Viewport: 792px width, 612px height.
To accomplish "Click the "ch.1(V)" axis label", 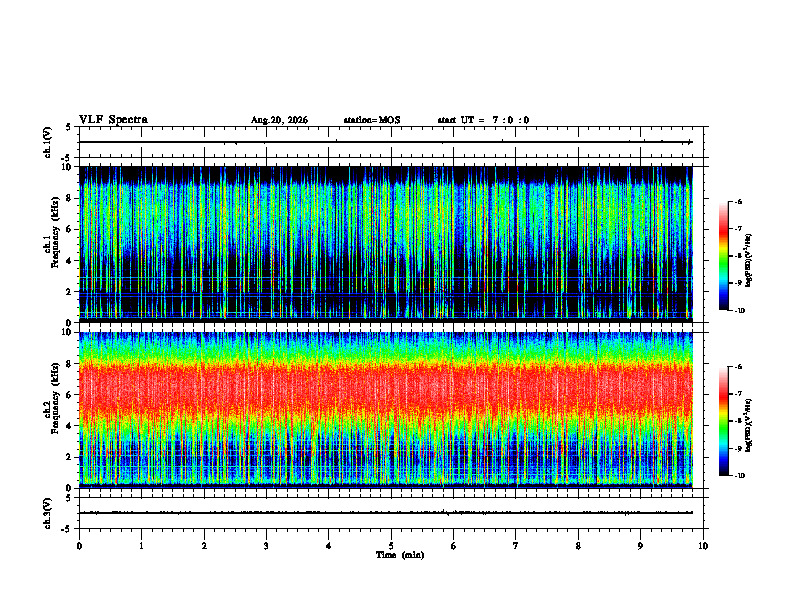I will pyautogui.click(x=48, y=142).
